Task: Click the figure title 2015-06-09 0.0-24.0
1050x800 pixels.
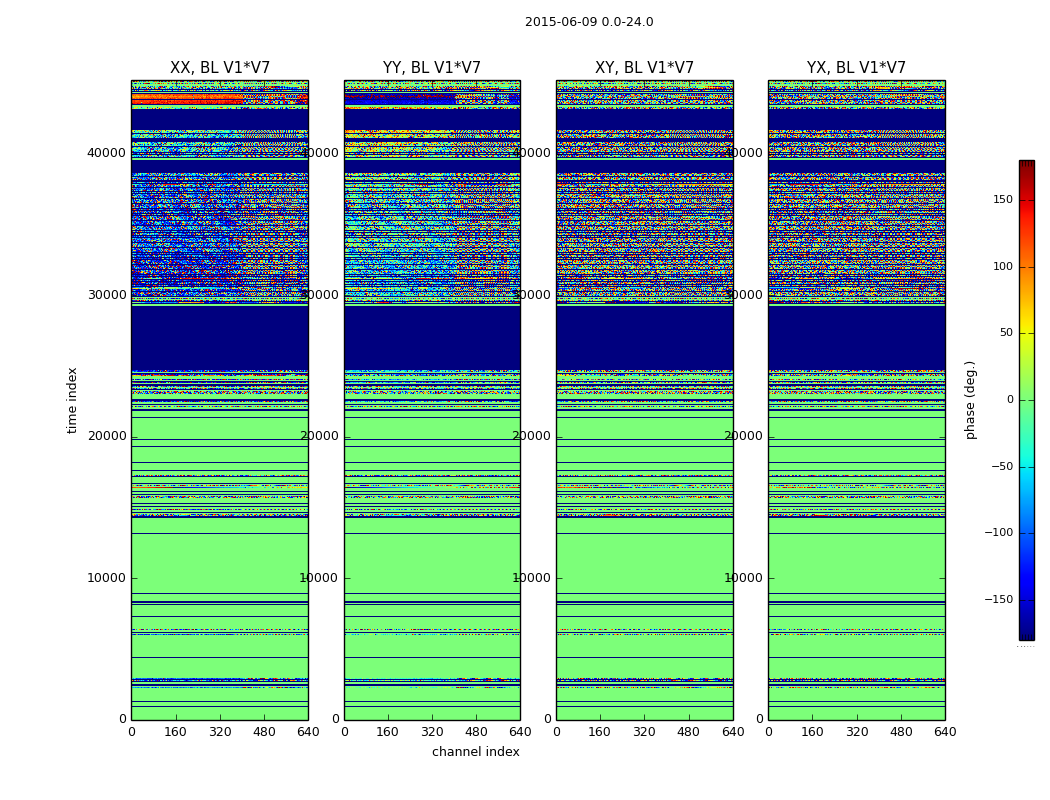Action: point(589,22)
